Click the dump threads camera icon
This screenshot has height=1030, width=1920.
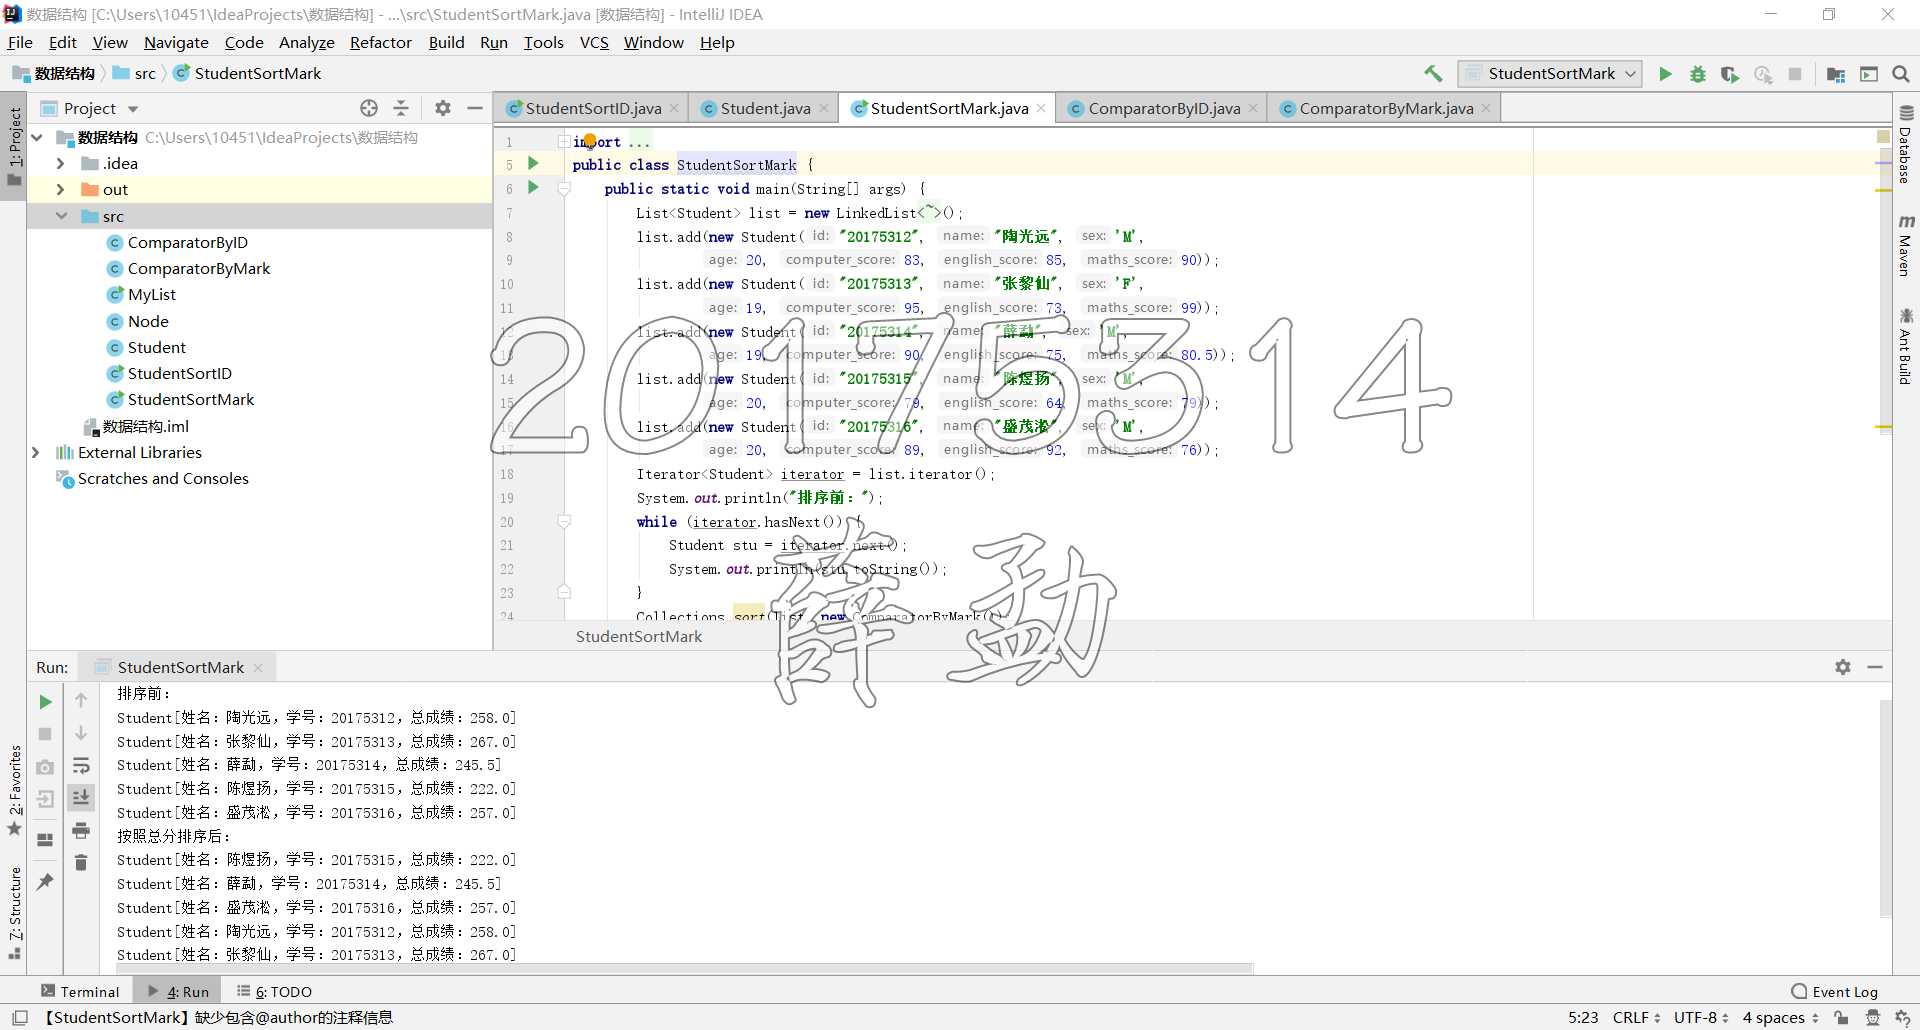pyautogui.click(x=45, y=767)
